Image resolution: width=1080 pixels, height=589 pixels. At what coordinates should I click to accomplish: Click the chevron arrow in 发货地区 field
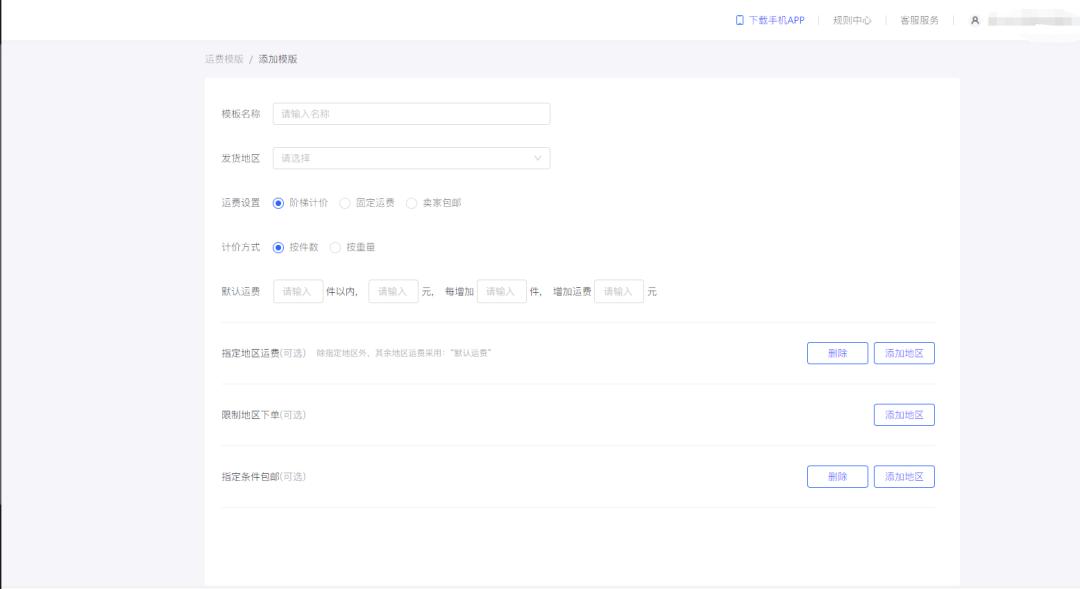click(538, 158)
